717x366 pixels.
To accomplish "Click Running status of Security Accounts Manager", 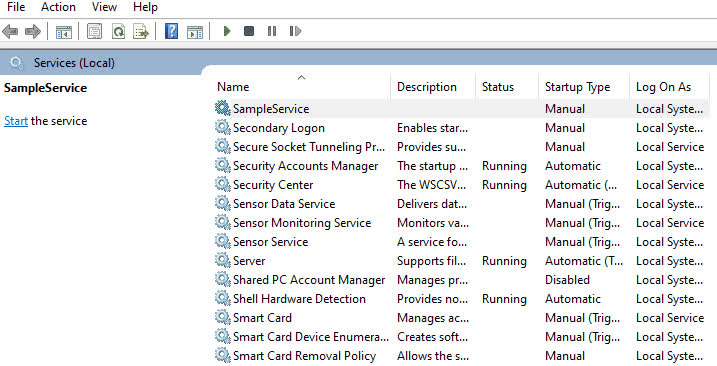I will pos(504,166).
